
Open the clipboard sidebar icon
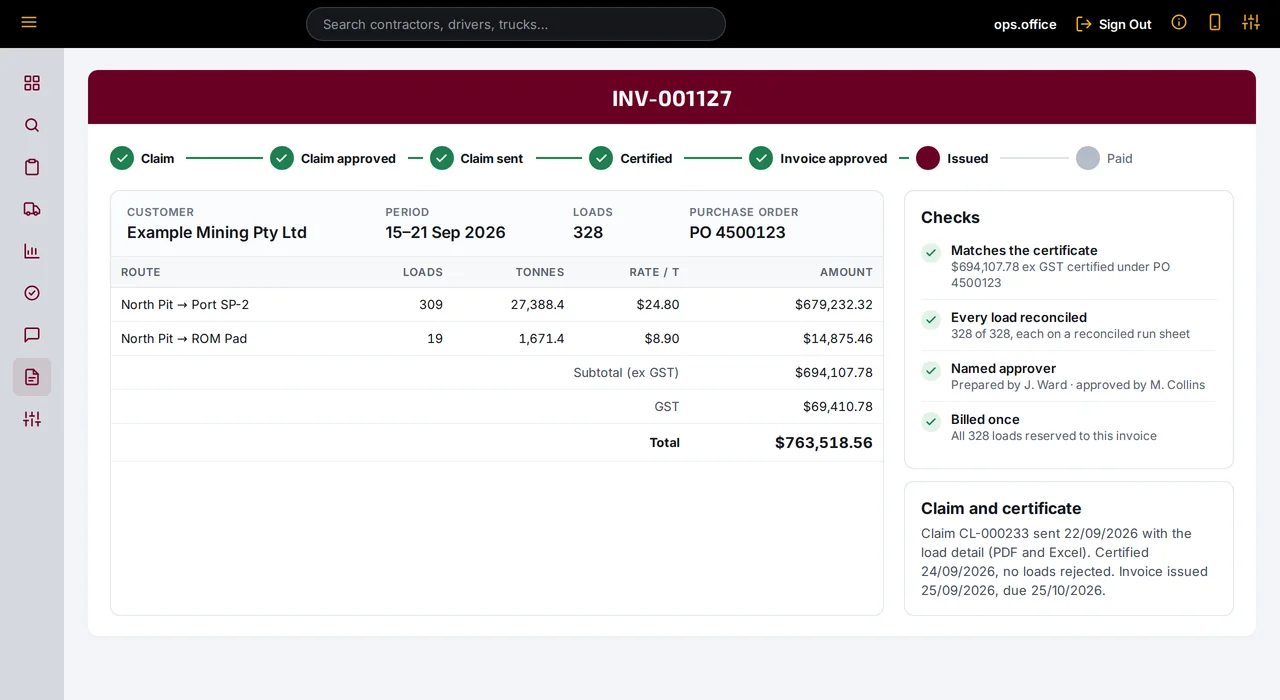point(32,167)
